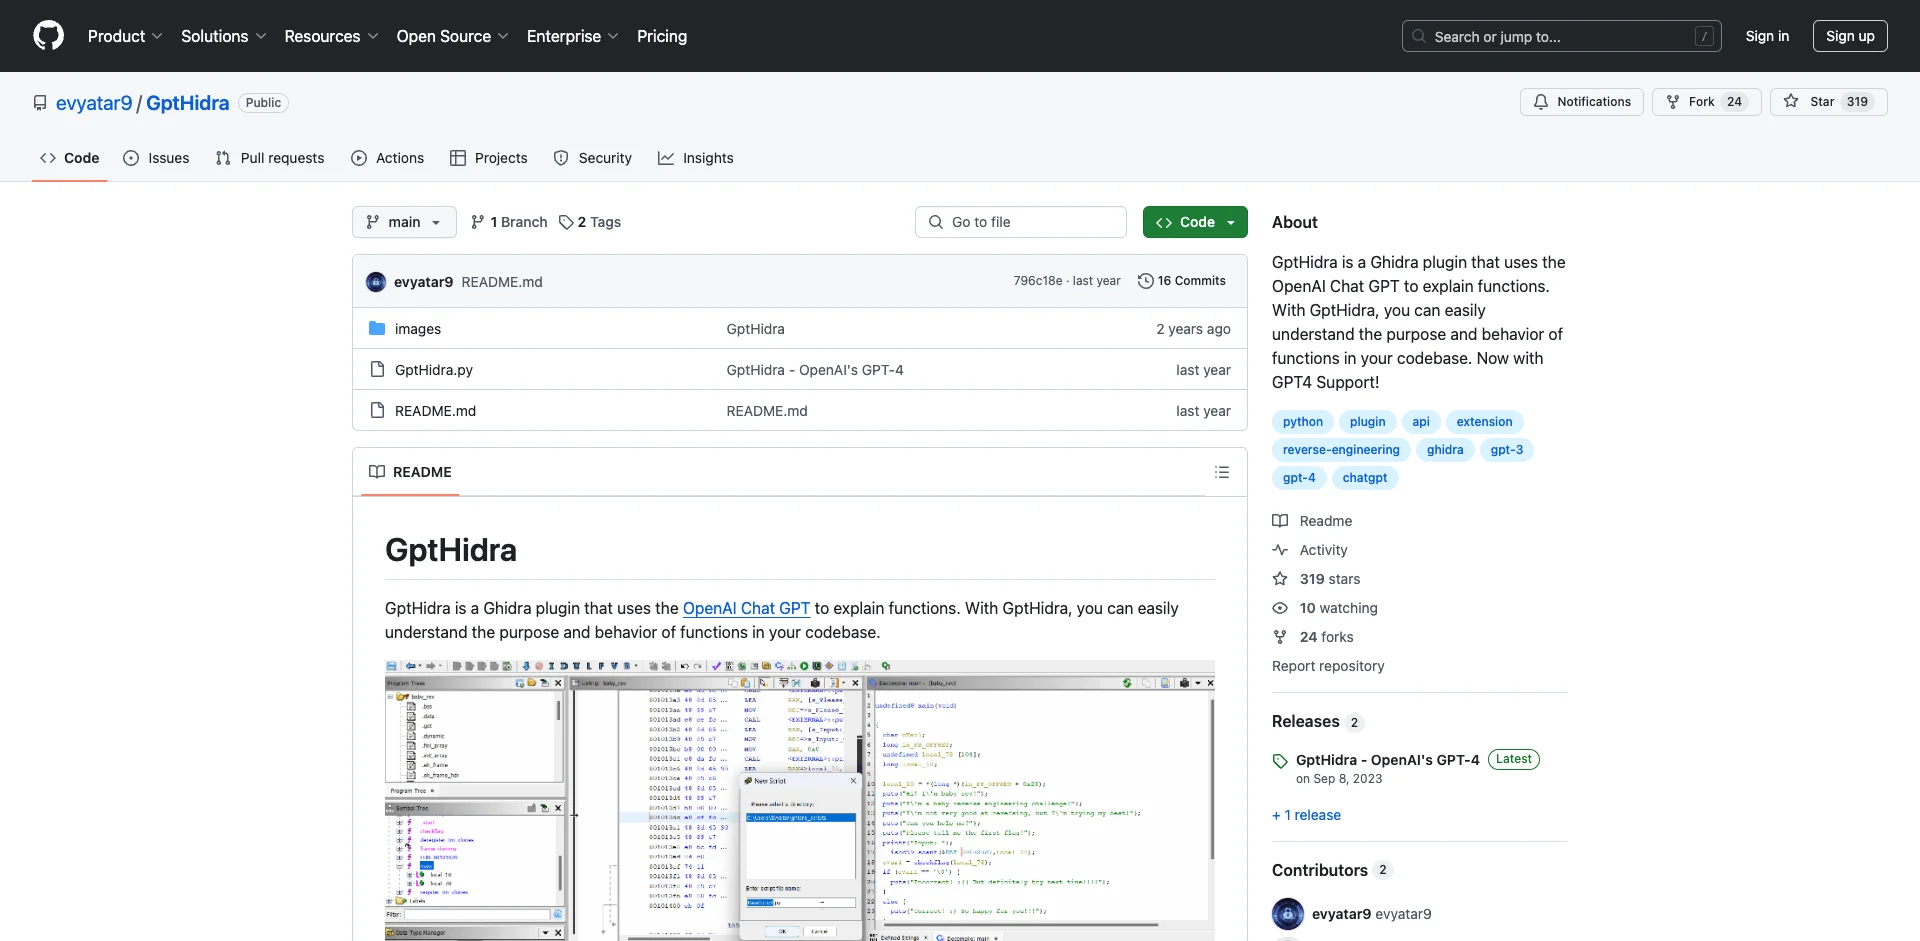
Task: Open commit hash 796c18e
Action: point(1038,281)
